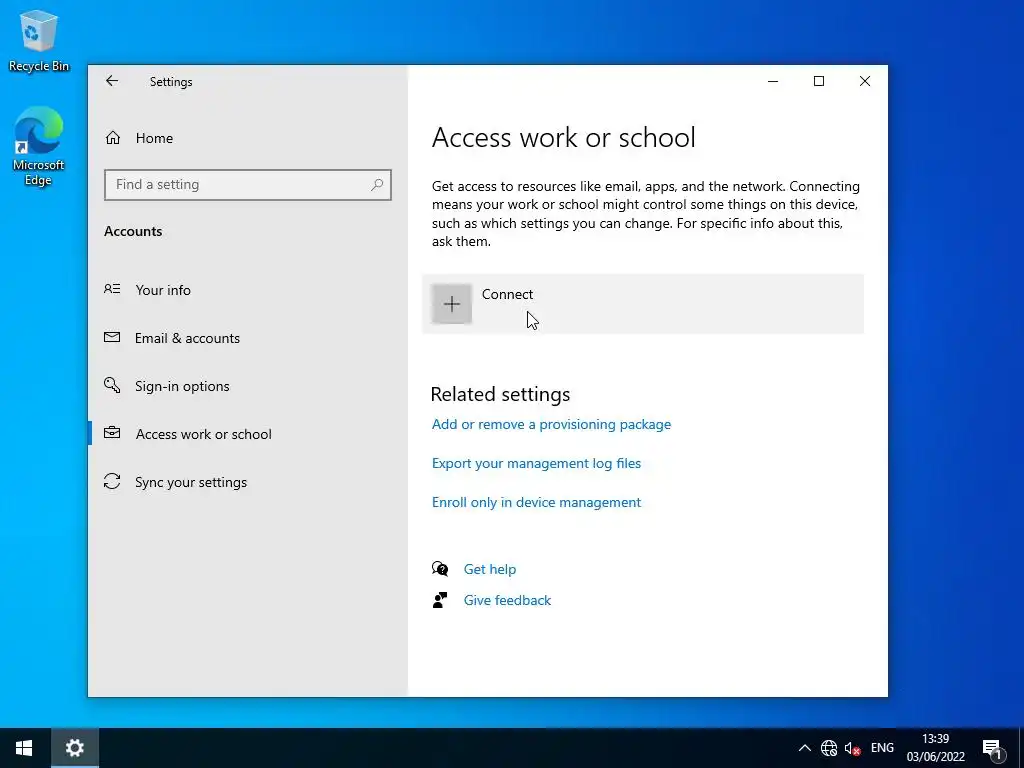Image resolution: width=1024 pixels, height=768 pixels.
Task: Open Enroll only in device management
Action: coord(536,502)
